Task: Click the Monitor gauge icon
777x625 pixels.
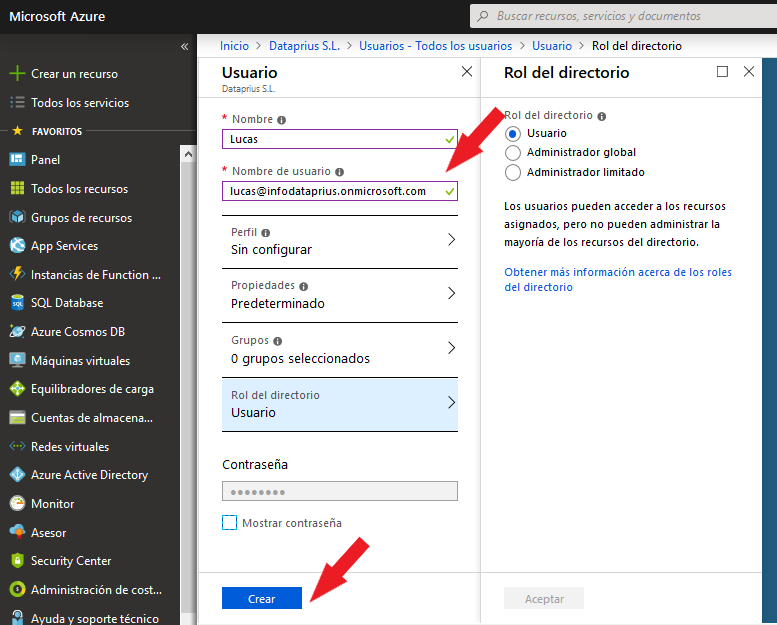Action: tap(17, 504)
